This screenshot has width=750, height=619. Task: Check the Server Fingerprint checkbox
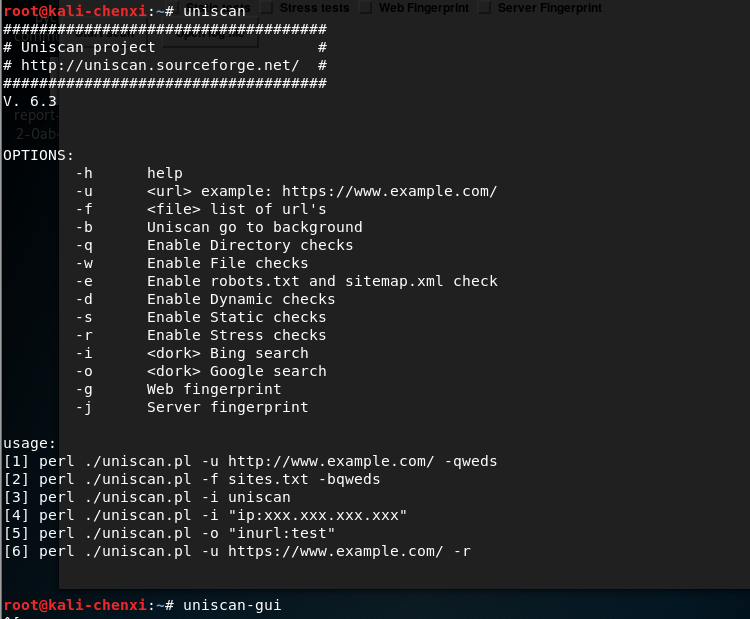coord(485,8)
